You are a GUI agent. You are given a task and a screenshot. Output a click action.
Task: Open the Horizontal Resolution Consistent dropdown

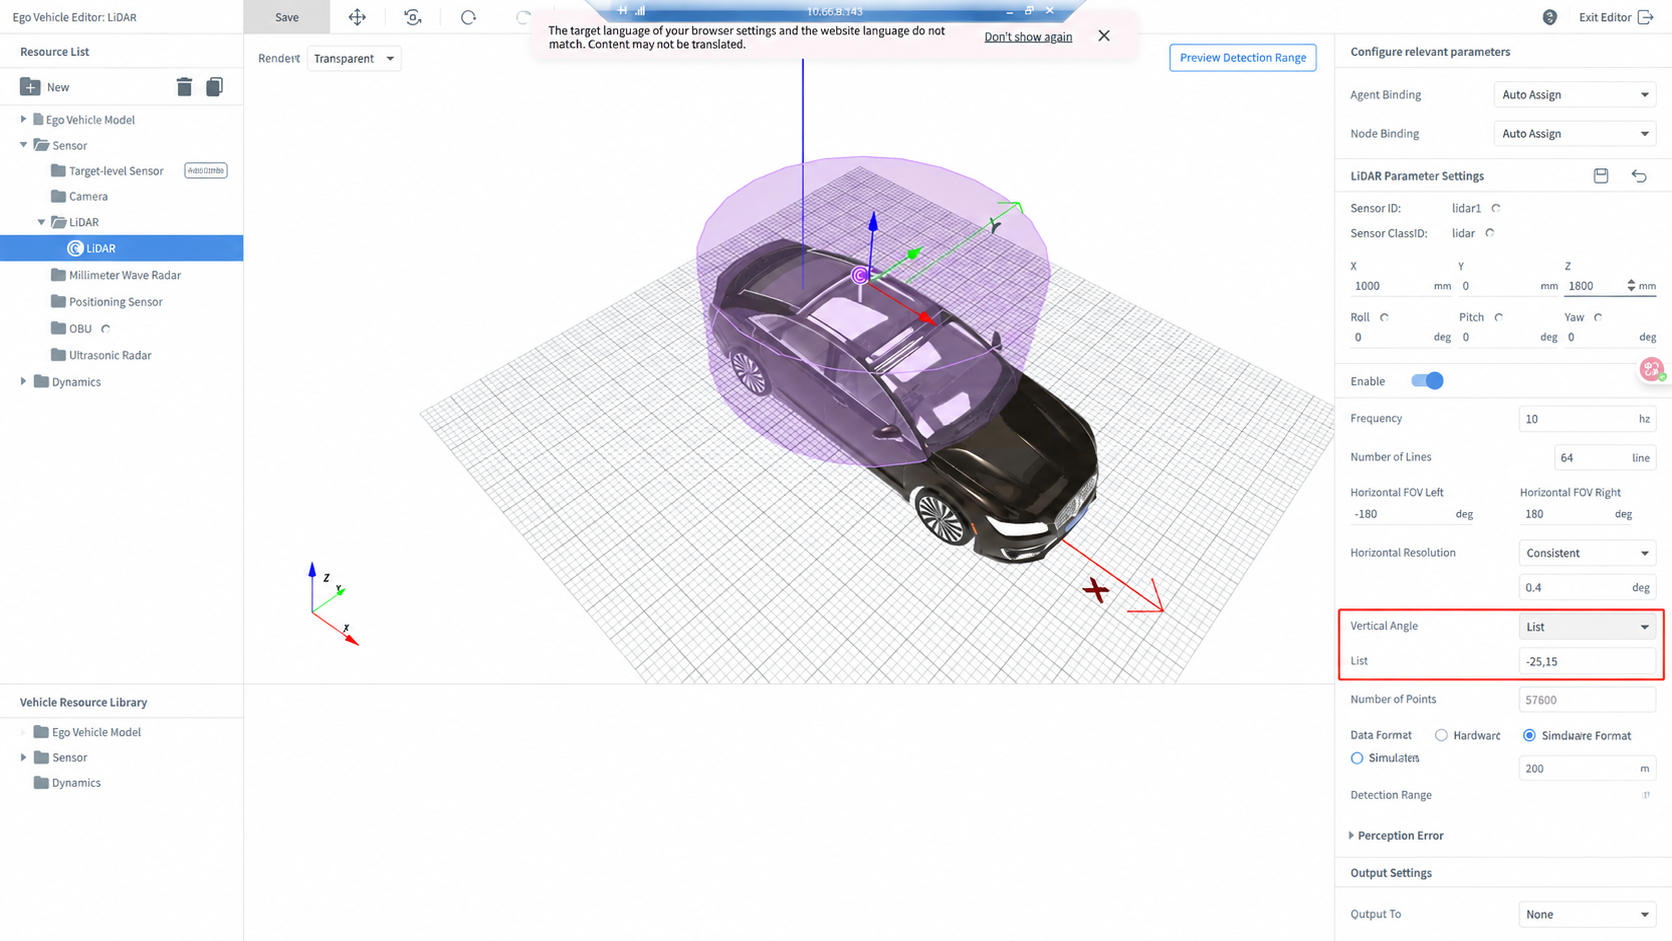pos(1587,553)
